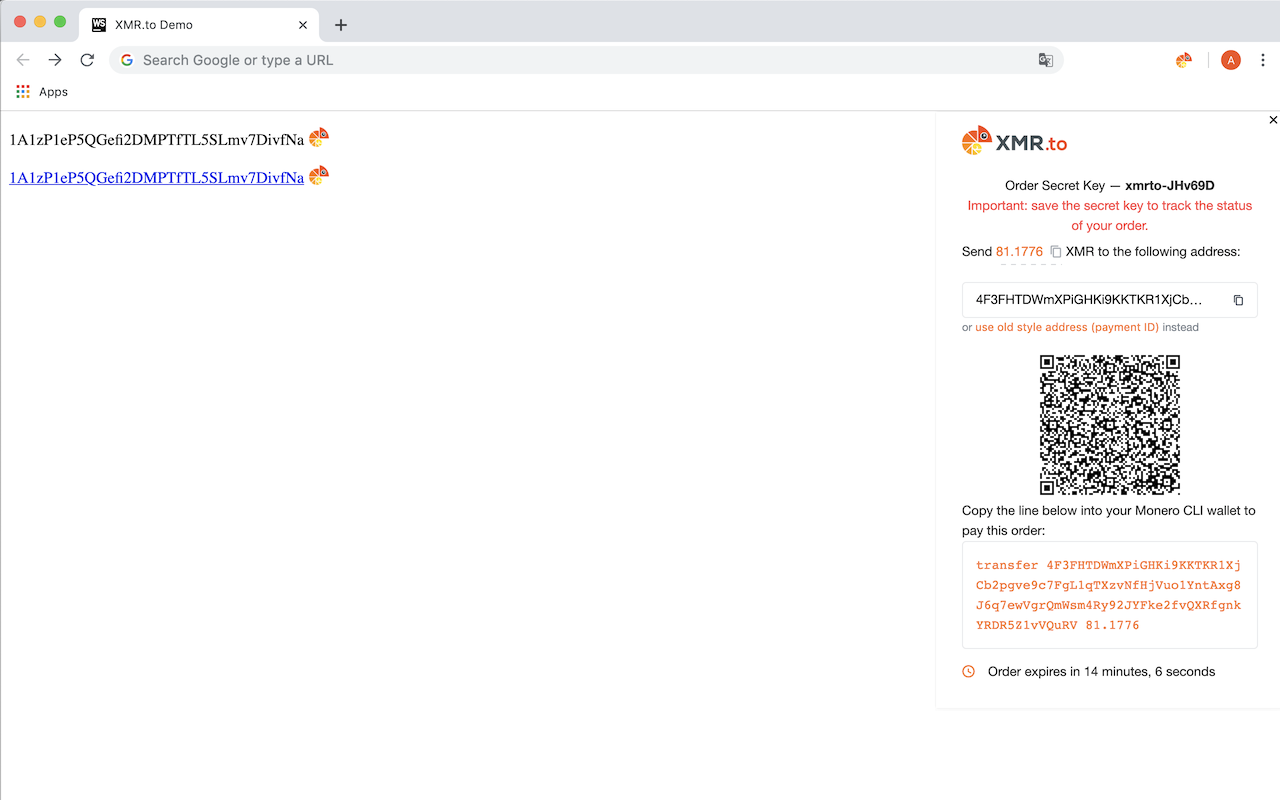
Task: Focus the Search Google or type a URL bar
Action: coord(586,60)
